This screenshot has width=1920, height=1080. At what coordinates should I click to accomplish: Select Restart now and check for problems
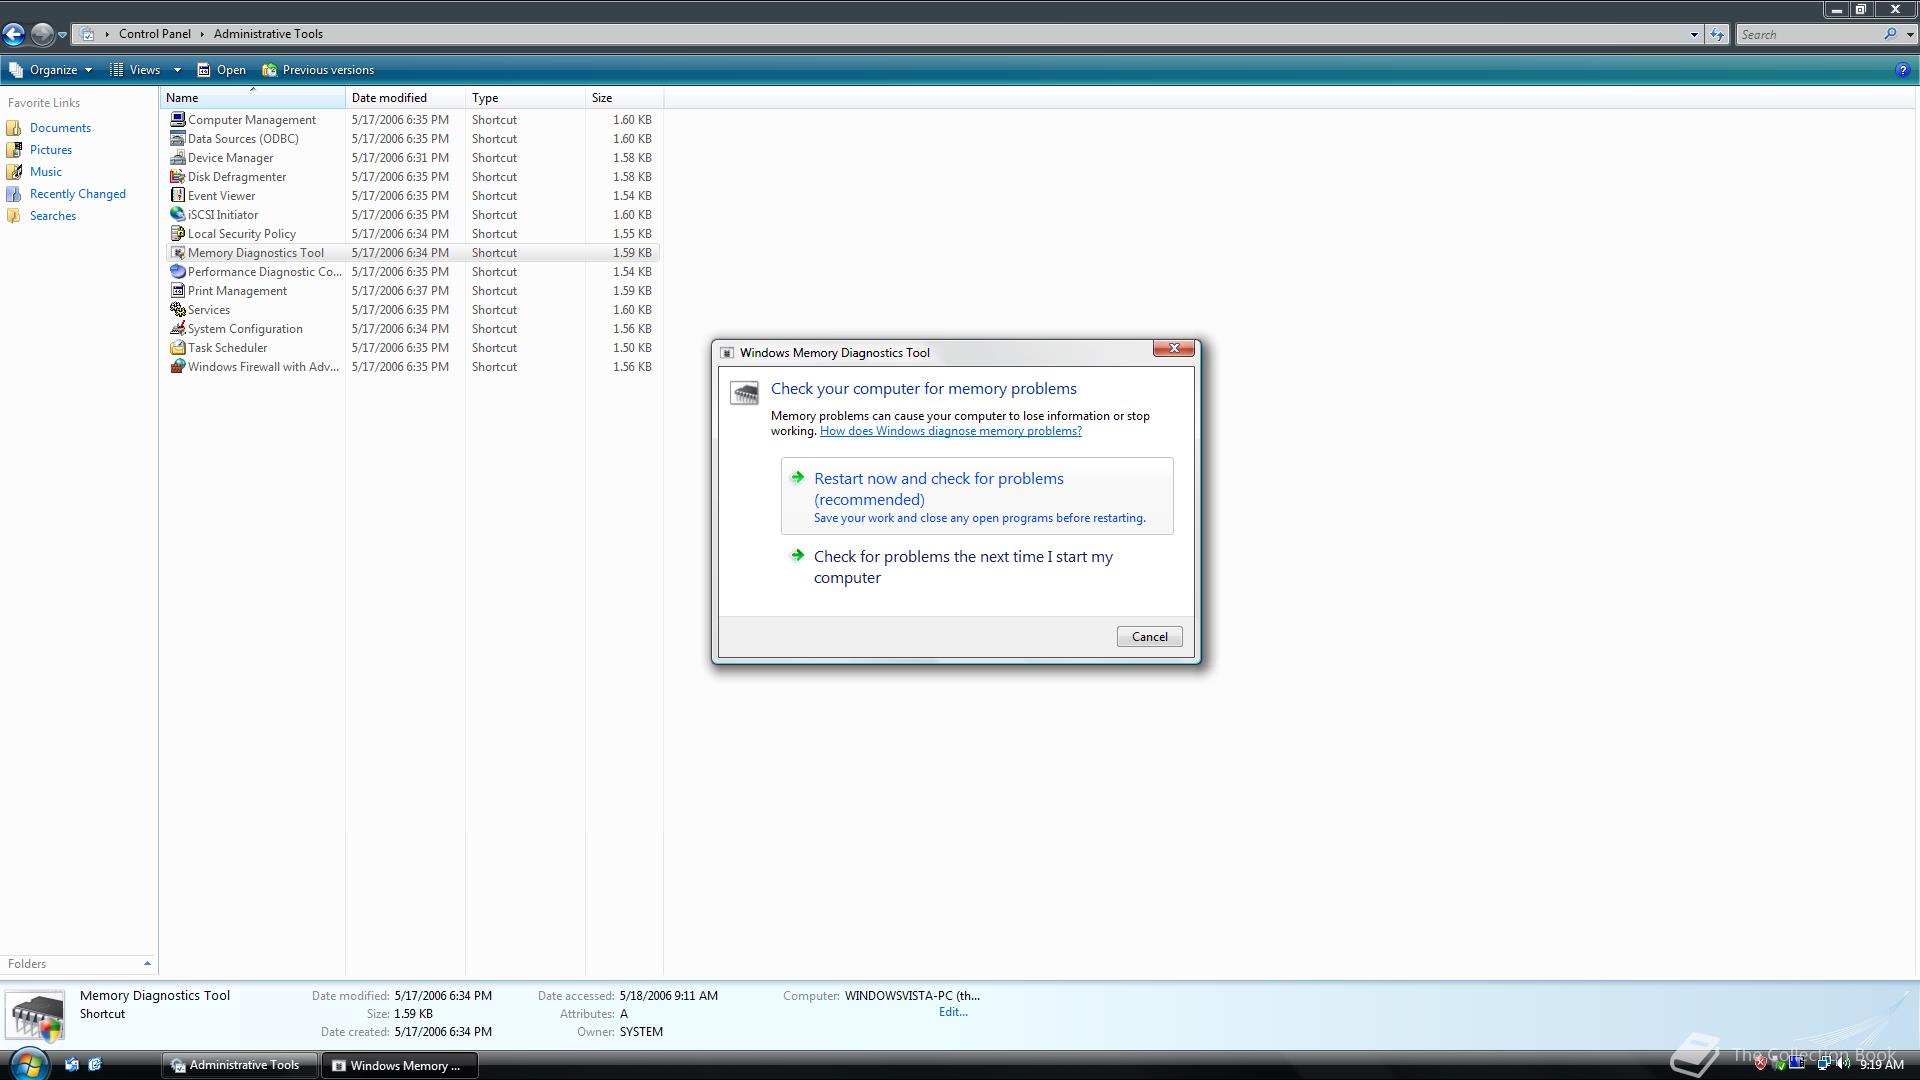[x=976, y=496]
